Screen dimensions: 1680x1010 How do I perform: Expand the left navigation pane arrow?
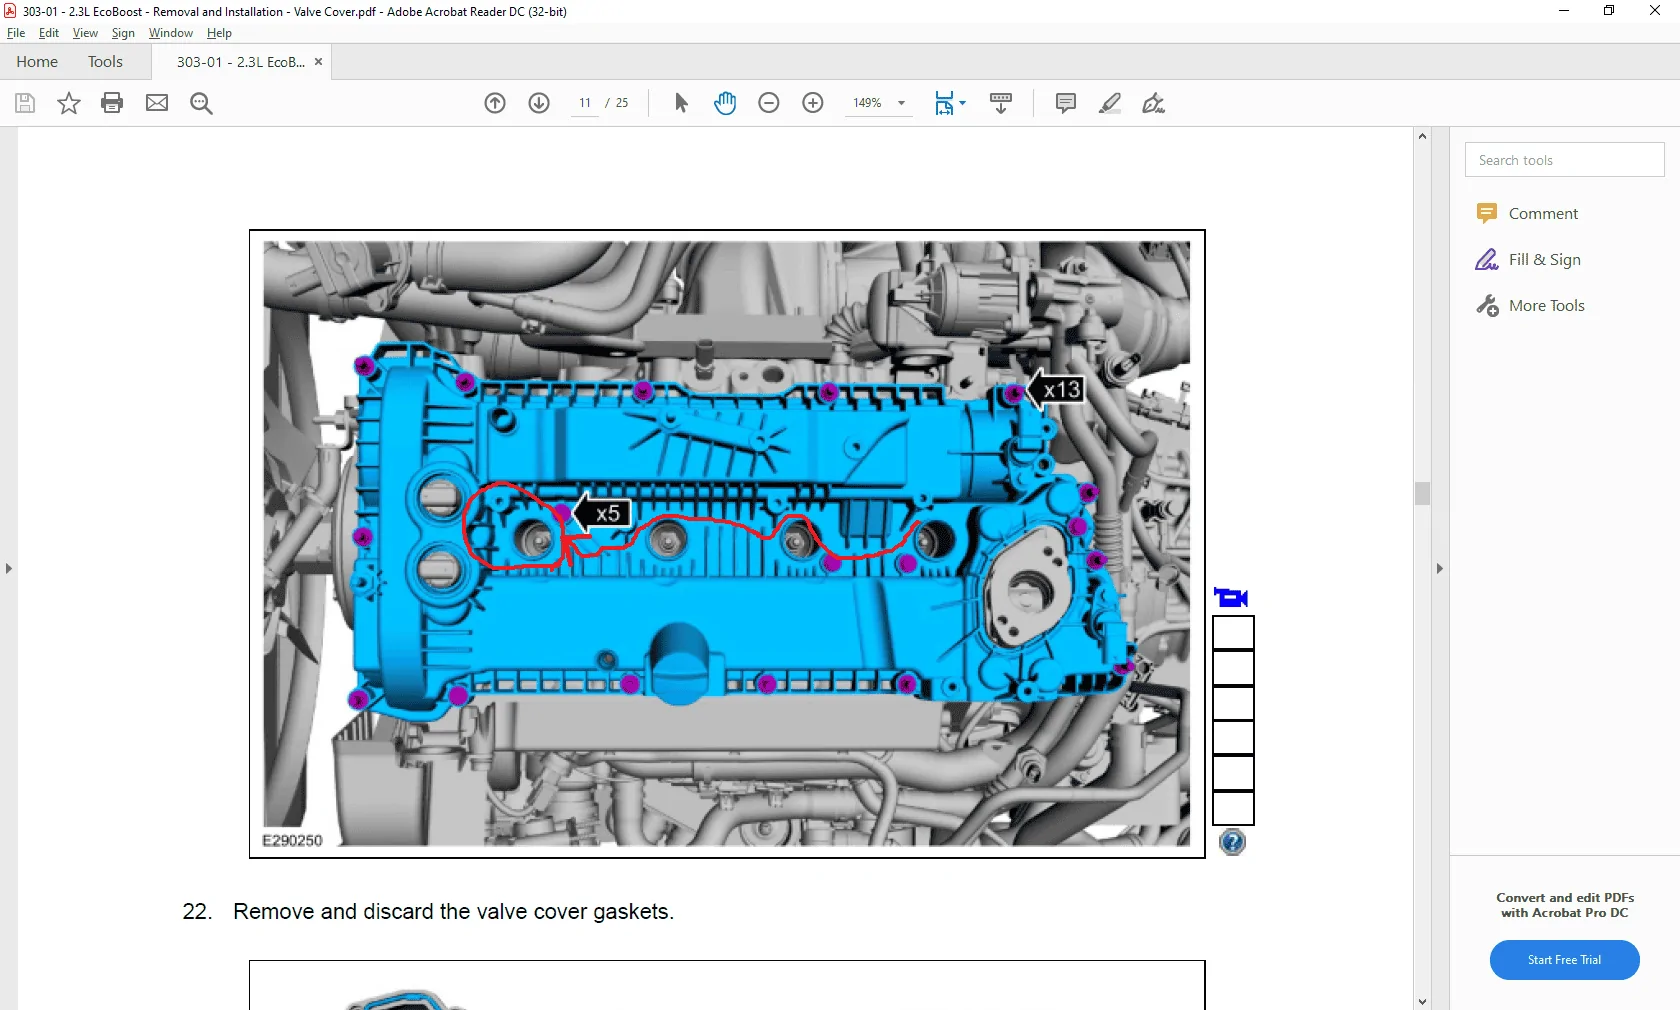[x=9, y=568]
